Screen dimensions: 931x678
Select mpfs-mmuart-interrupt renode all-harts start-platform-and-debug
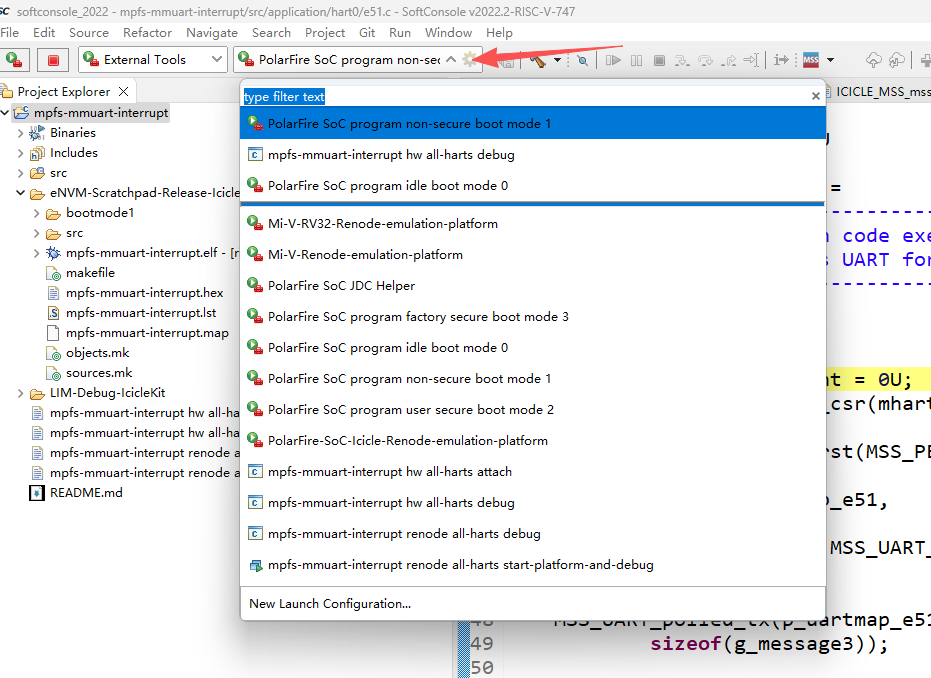[x=533, y=565]
